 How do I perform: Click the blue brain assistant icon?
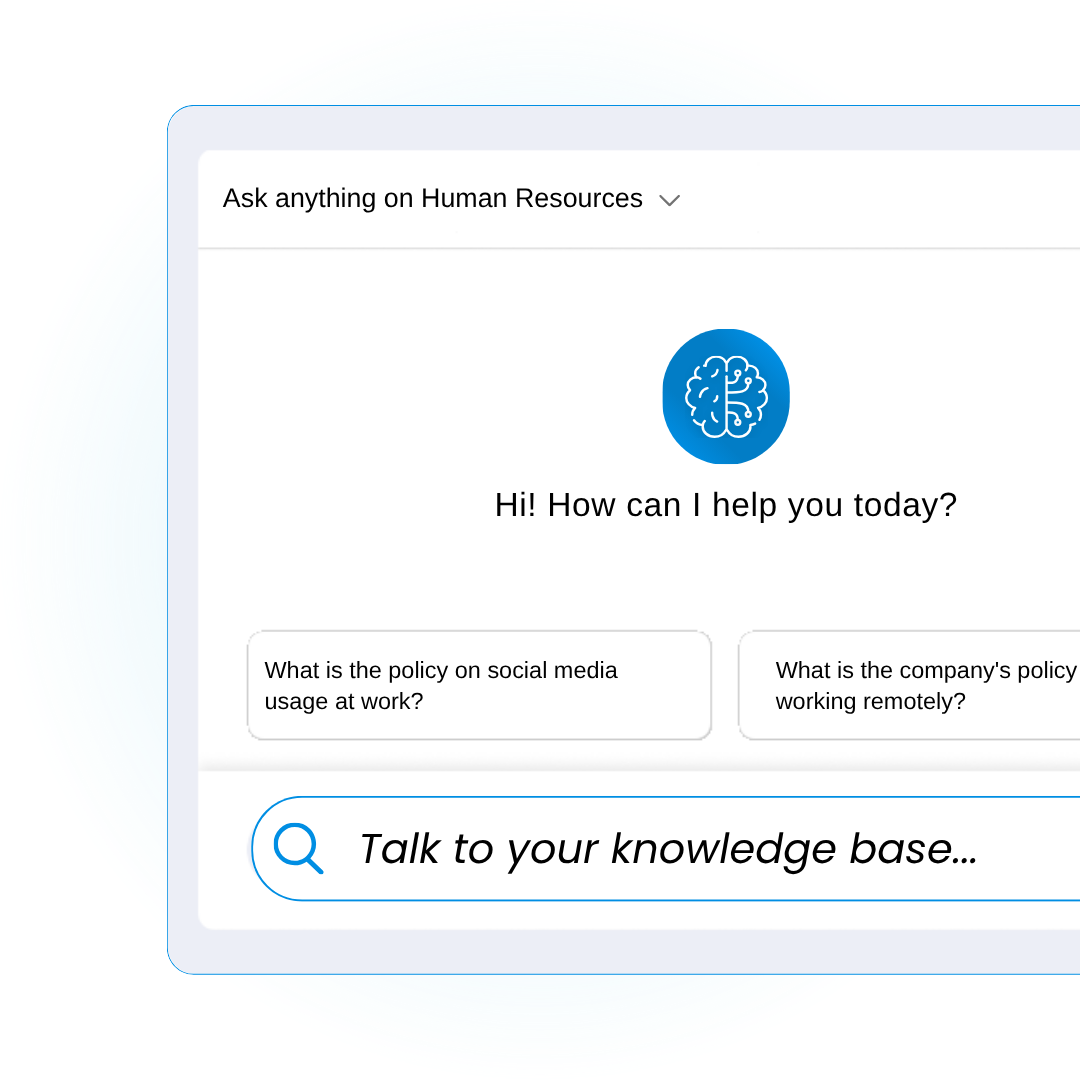[x=726, y=397]
